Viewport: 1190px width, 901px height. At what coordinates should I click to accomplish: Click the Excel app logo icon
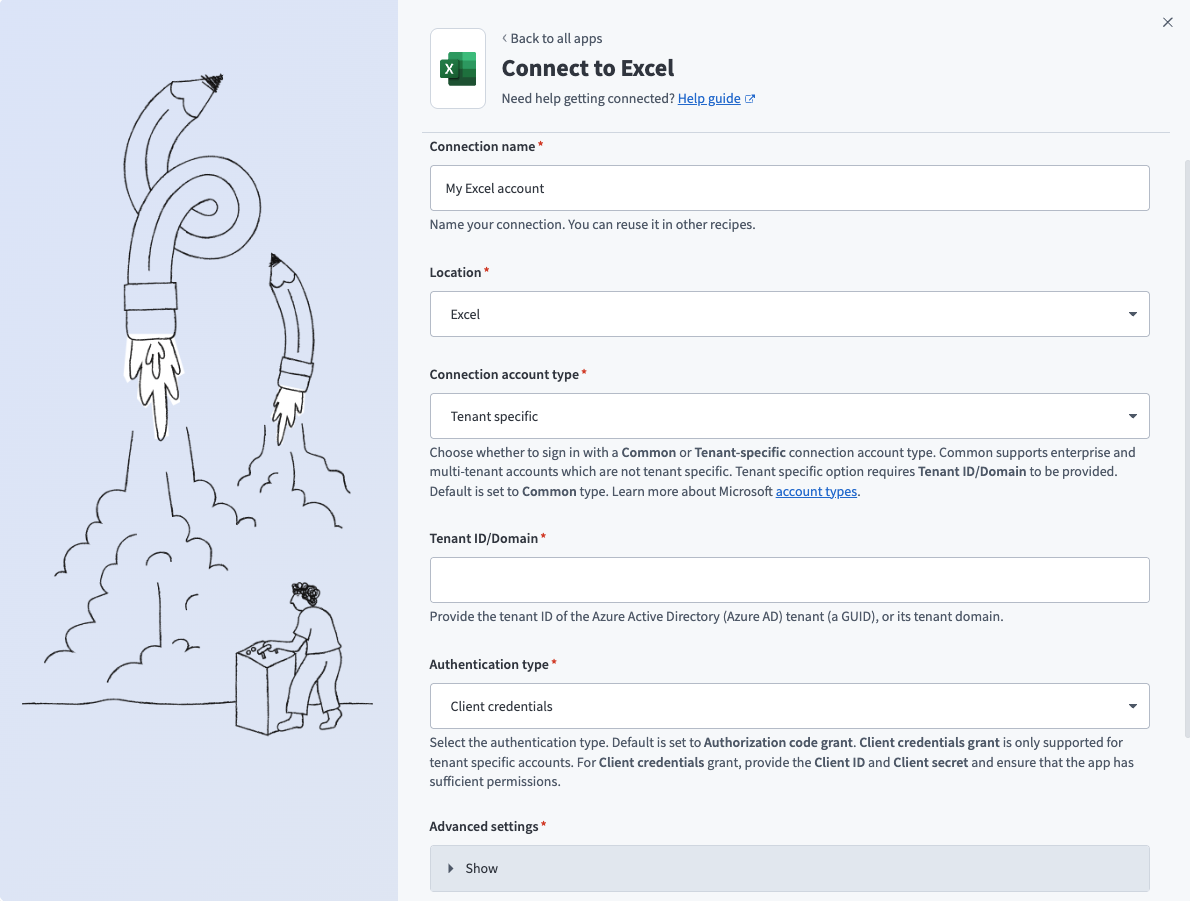[x=458, y=69]
